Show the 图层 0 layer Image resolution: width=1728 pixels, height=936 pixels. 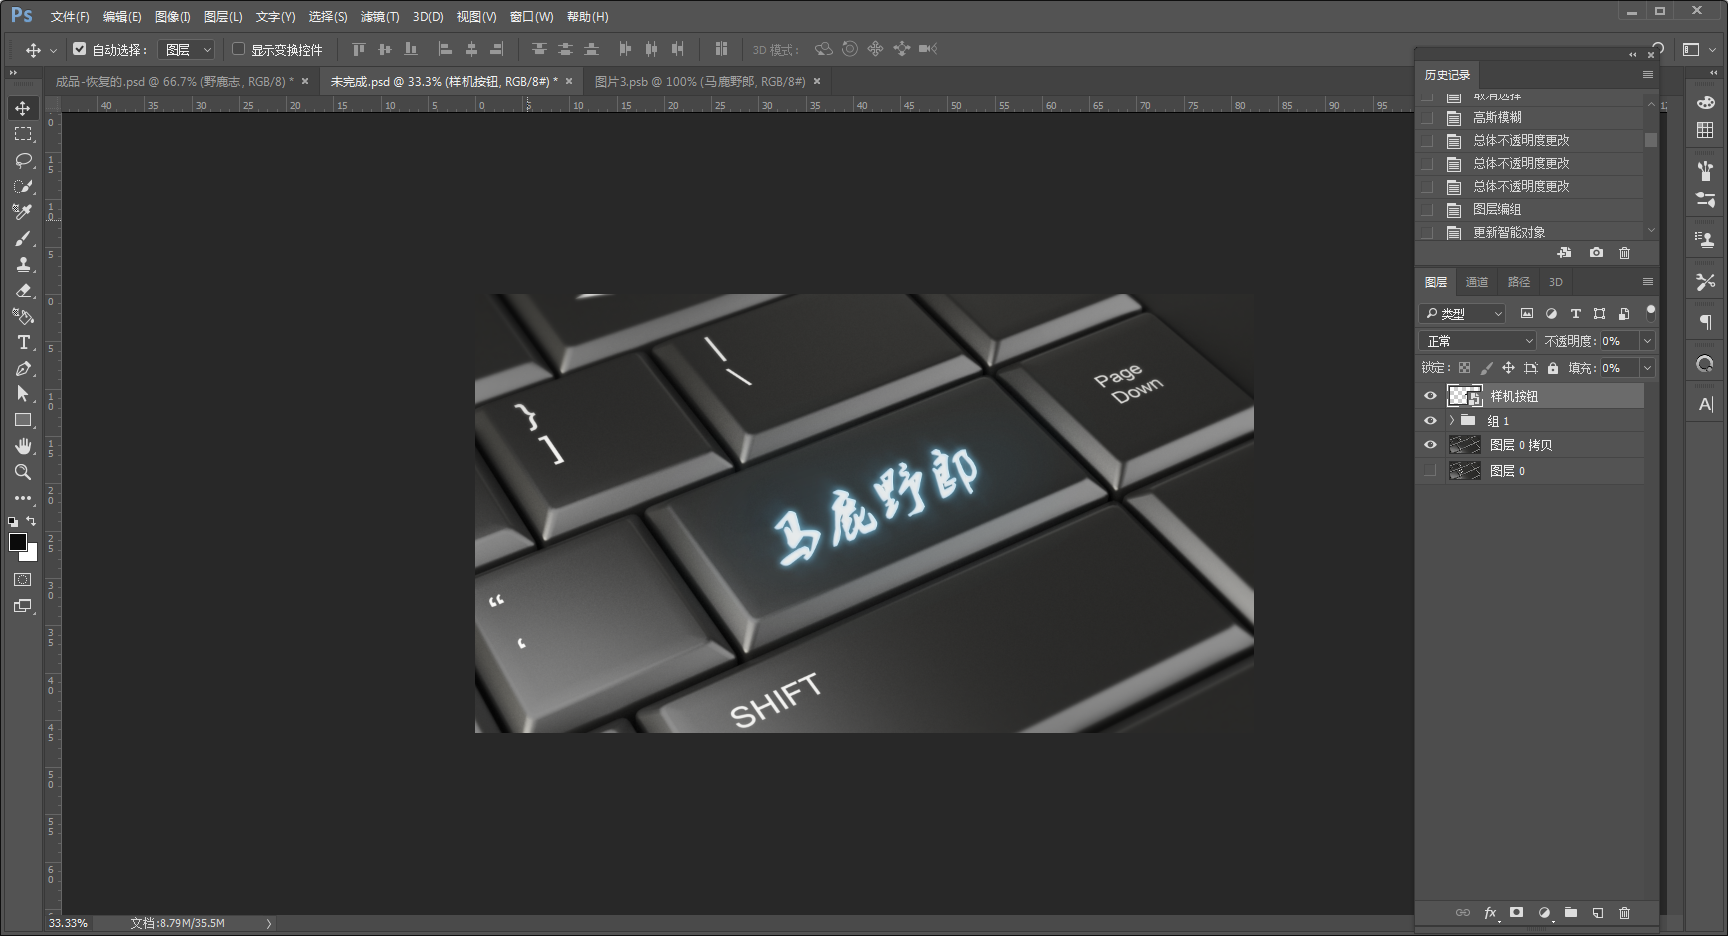tap(1430, 470)
